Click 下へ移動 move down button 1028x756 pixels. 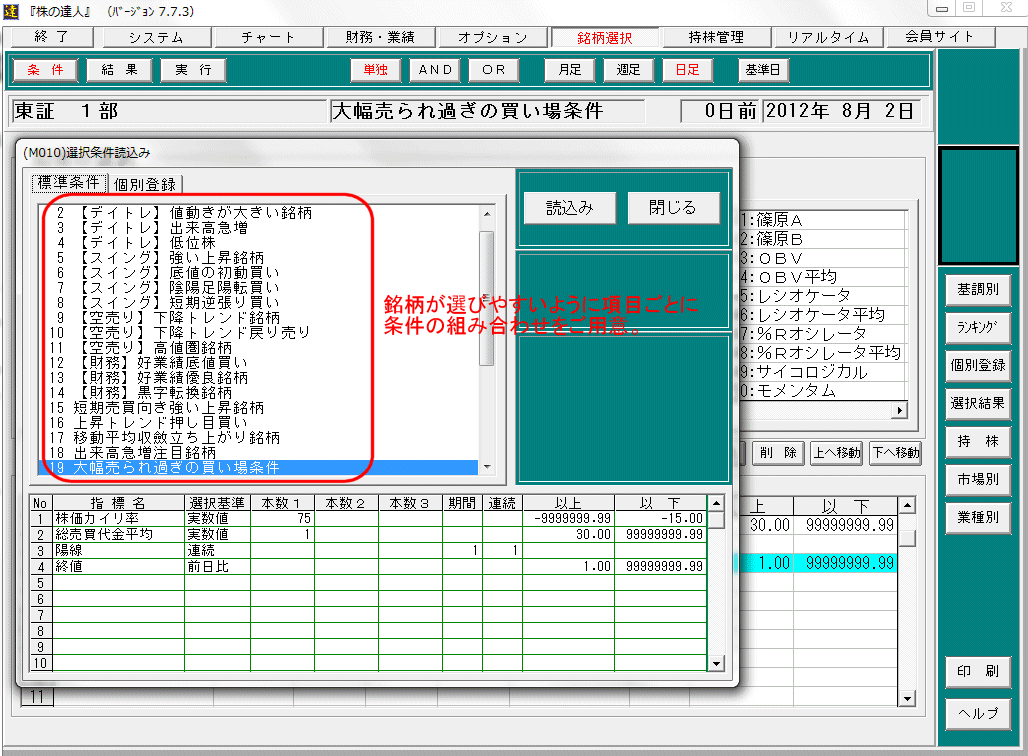point(895,453)
